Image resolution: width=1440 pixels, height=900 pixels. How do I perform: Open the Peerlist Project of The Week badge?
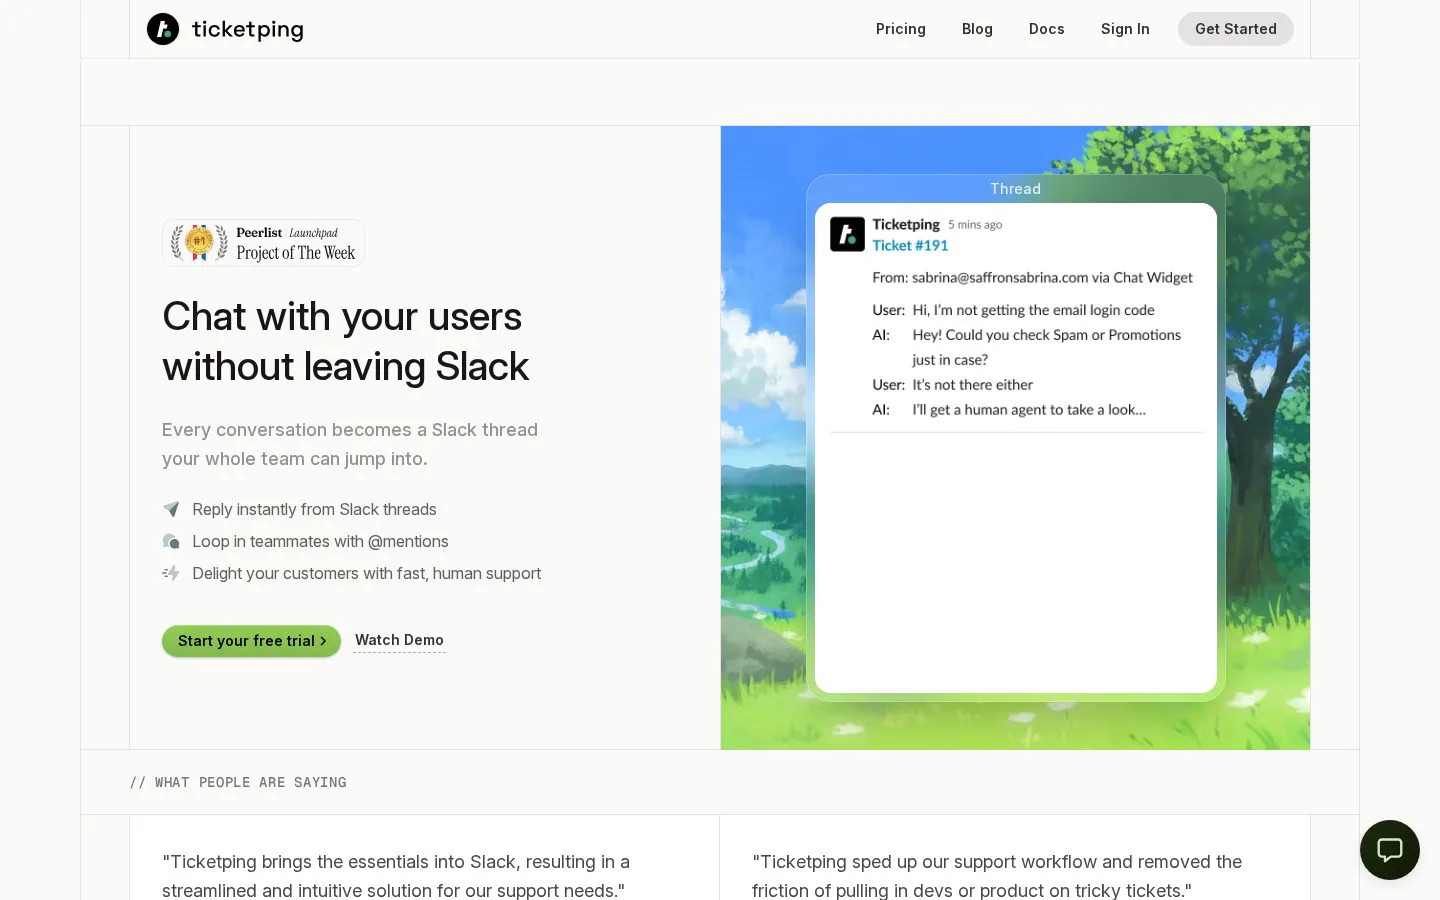[263, 243]
